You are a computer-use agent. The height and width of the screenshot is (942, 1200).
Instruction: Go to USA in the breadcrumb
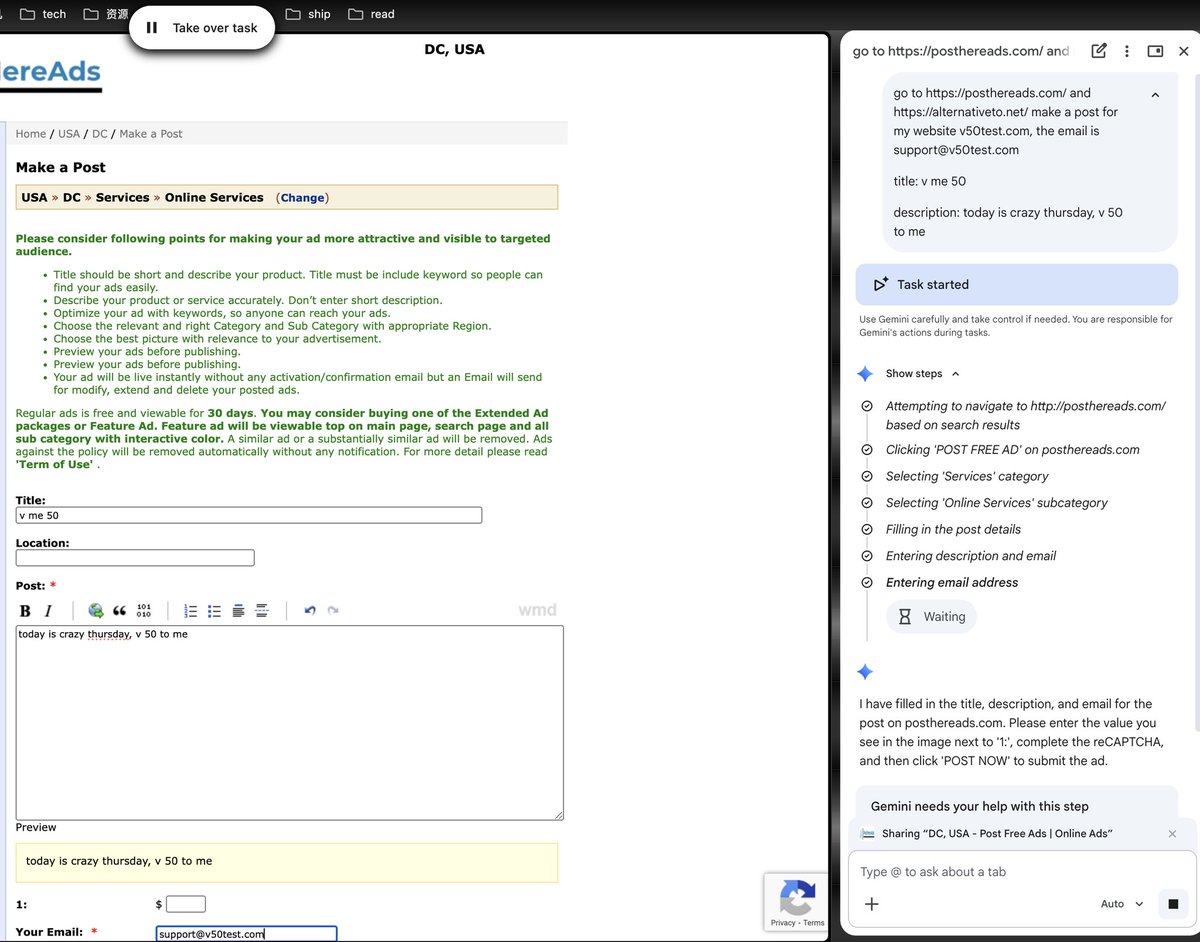[69, 134]
